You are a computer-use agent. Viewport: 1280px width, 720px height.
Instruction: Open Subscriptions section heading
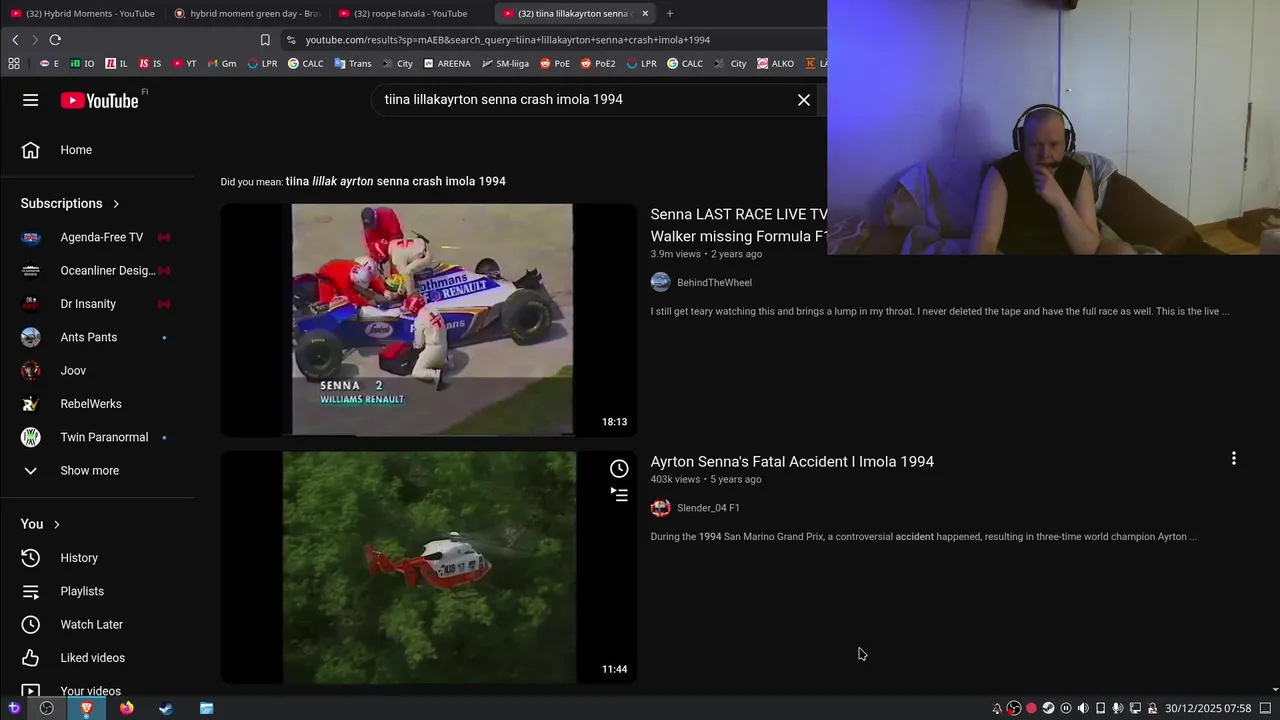coord(70,203)
